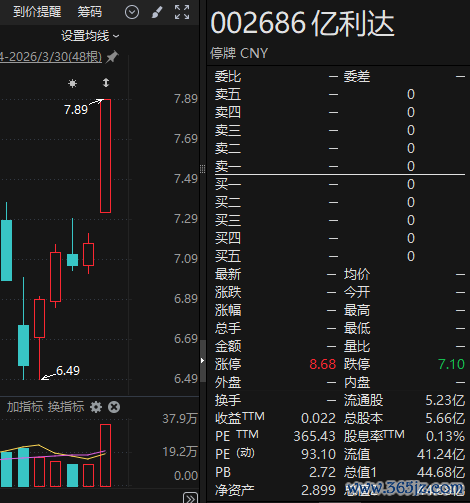Click the fullscreen expand arrows icon
Screen dimensions: 470x503
182,12
